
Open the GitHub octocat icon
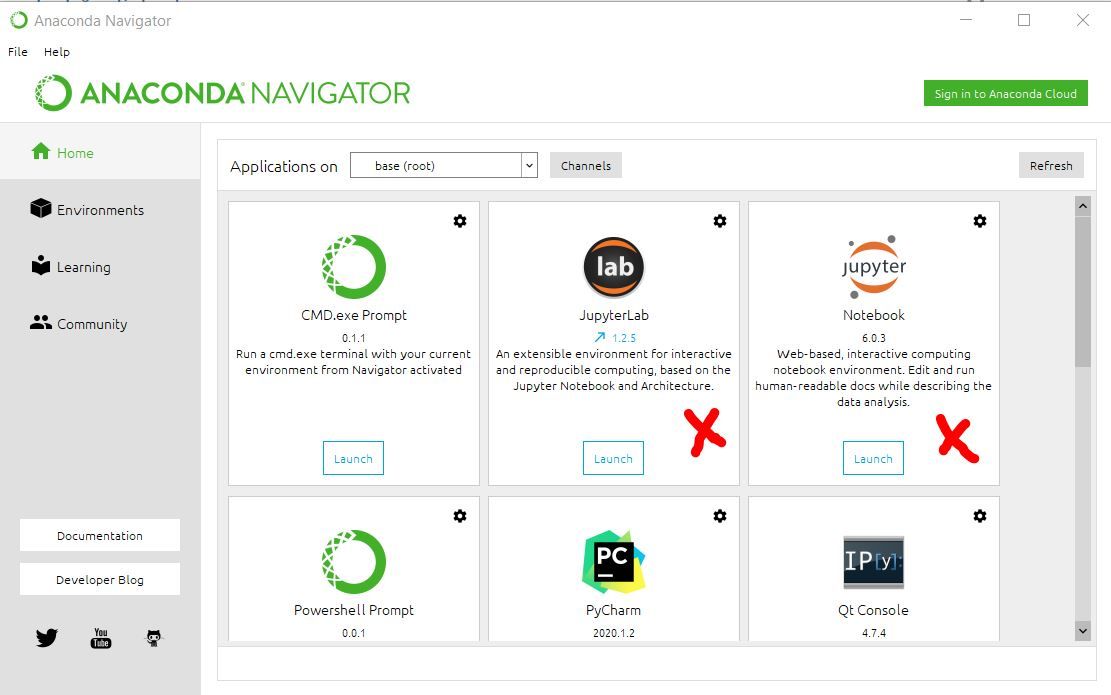(x=154, y=638)
